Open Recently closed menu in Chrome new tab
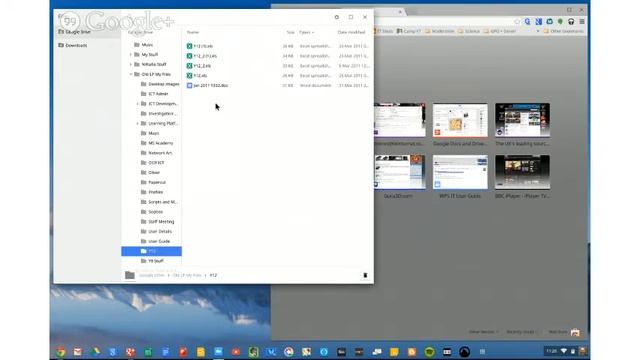Viewport: 640px width, 360px height. (522, 332)
